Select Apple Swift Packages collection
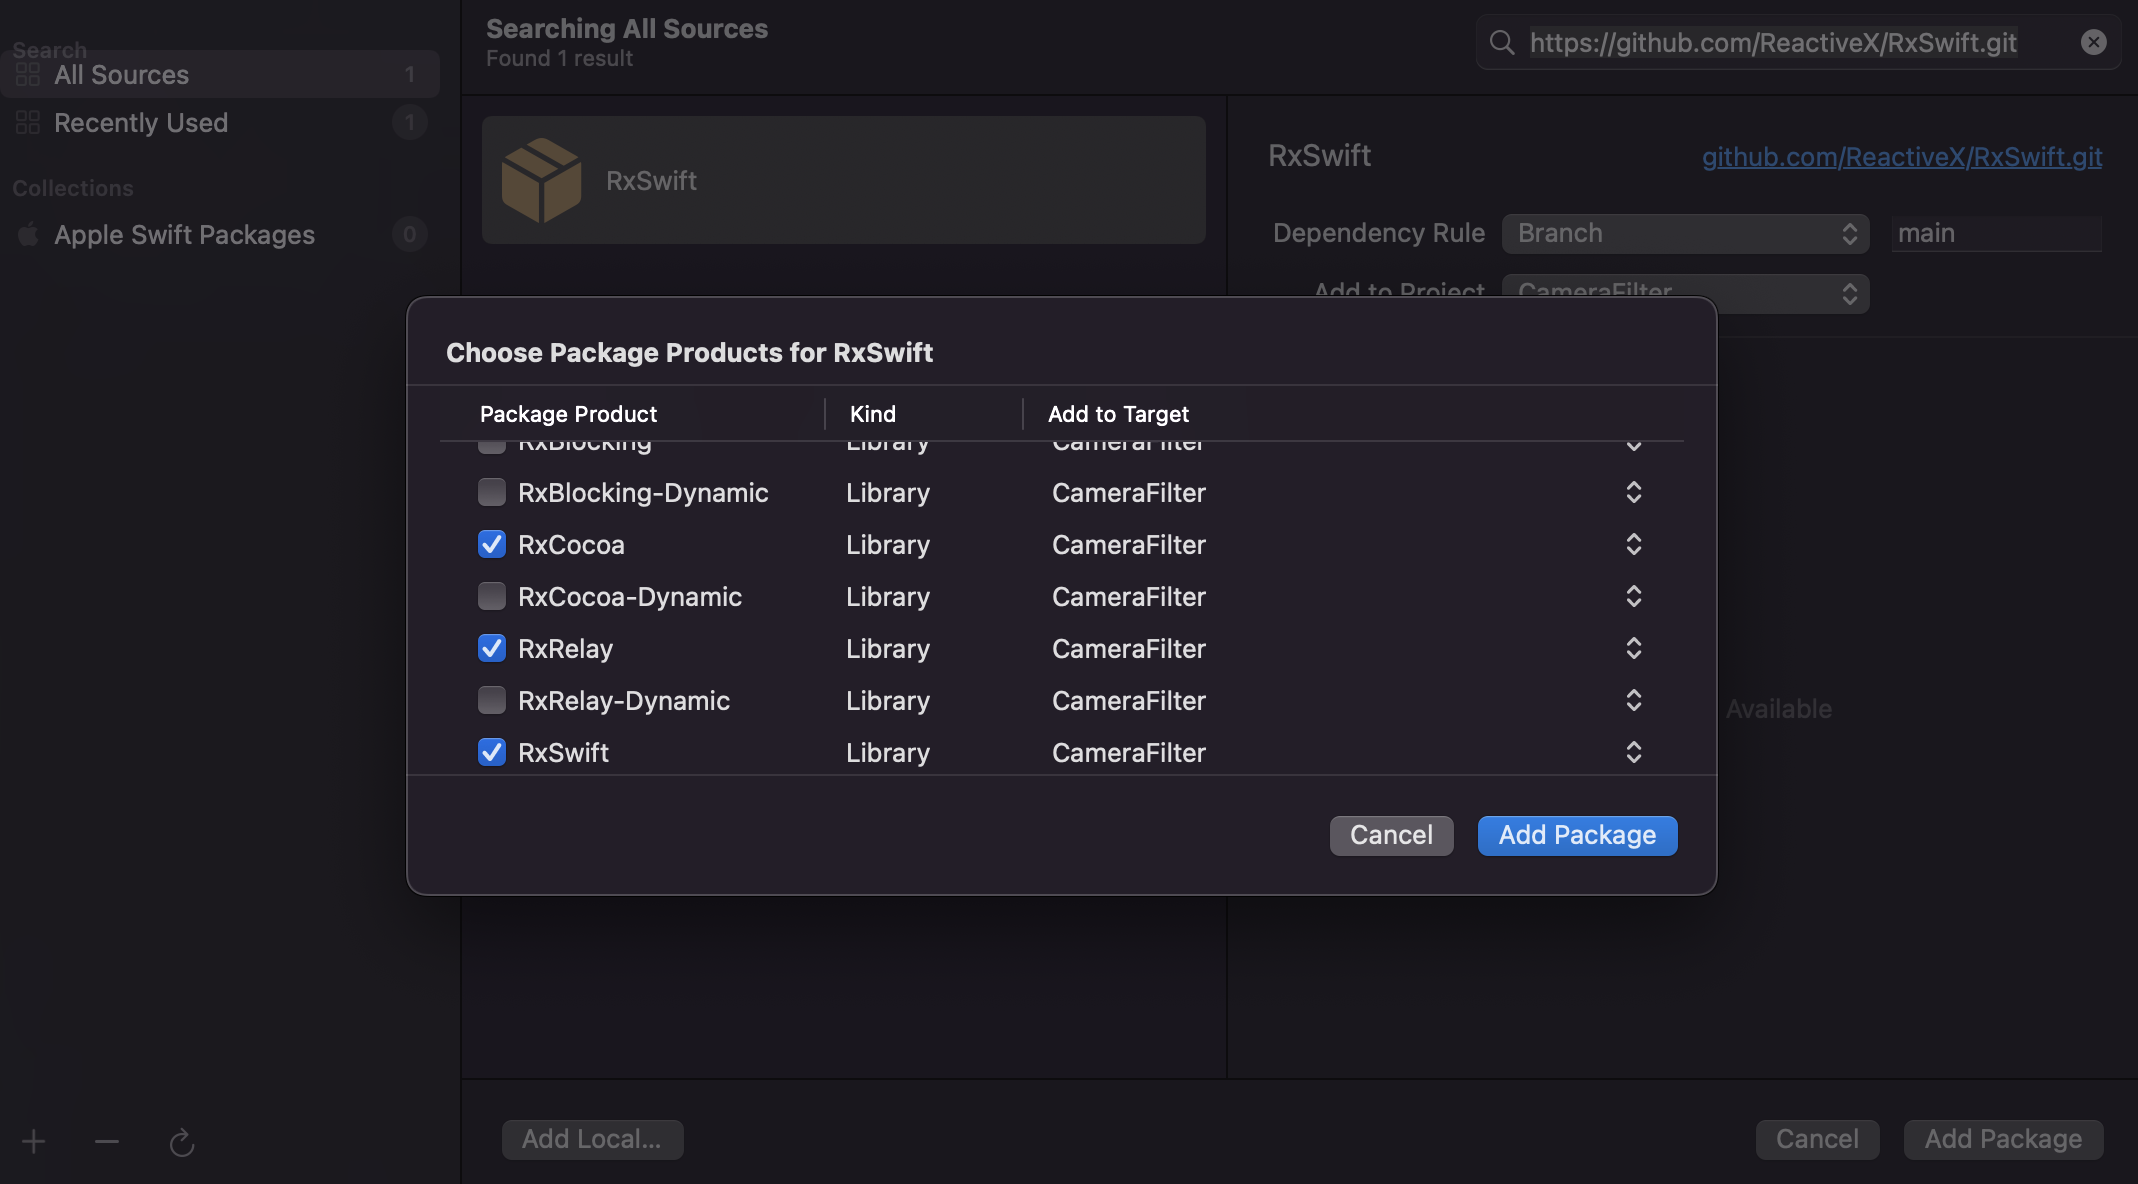The image size is (2138, 1184). pyautogui.click(x=184, y=234)
